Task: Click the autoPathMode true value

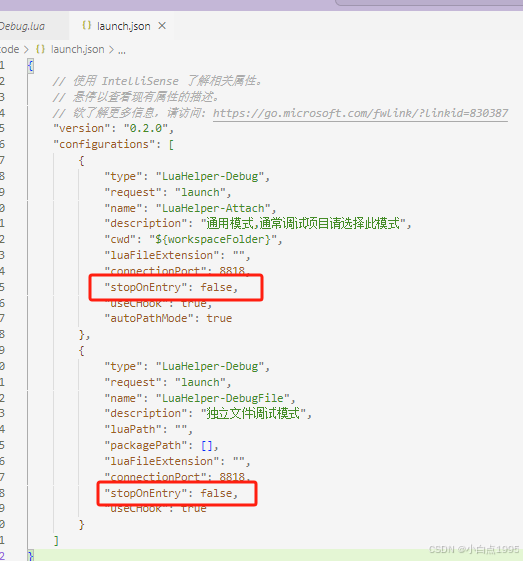Action: (219, 318)
